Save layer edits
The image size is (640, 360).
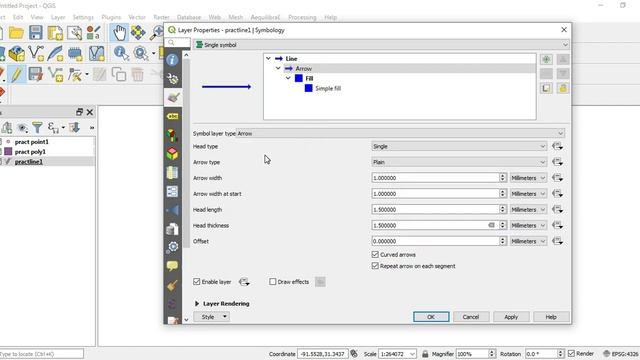click(x=36, y=75)
